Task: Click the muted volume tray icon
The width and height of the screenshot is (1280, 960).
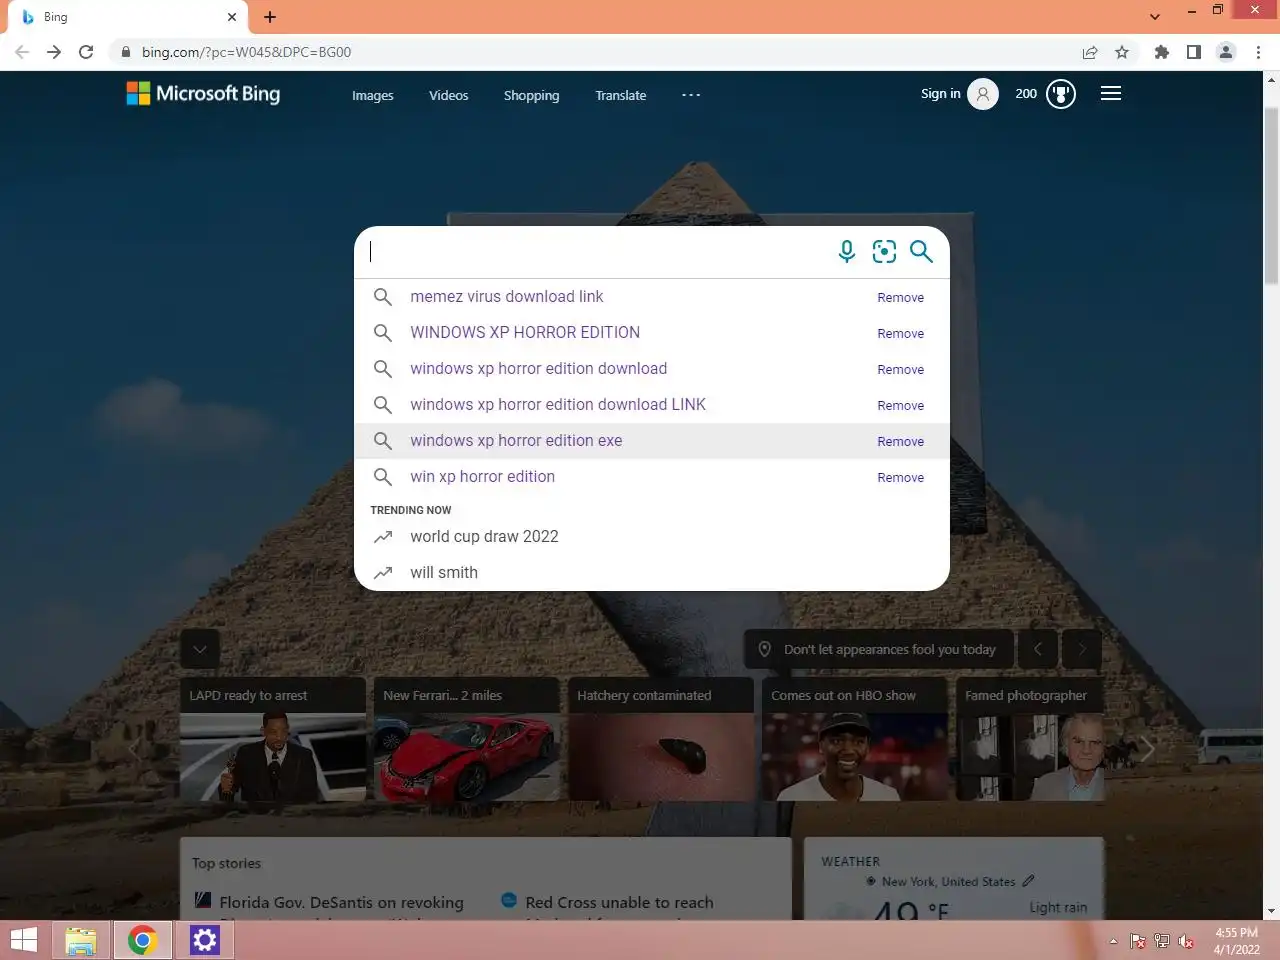Action: (1186, 941)
